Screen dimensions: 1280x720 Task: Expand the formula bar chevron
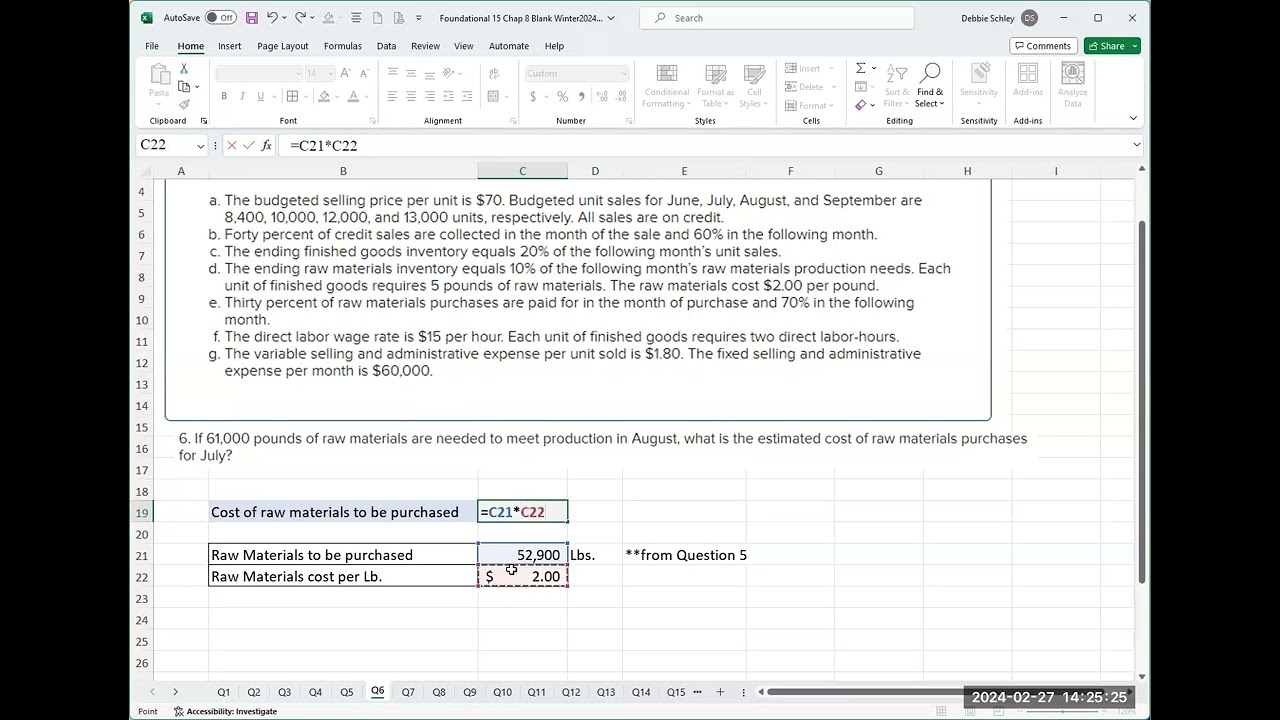pos(1136,145)
